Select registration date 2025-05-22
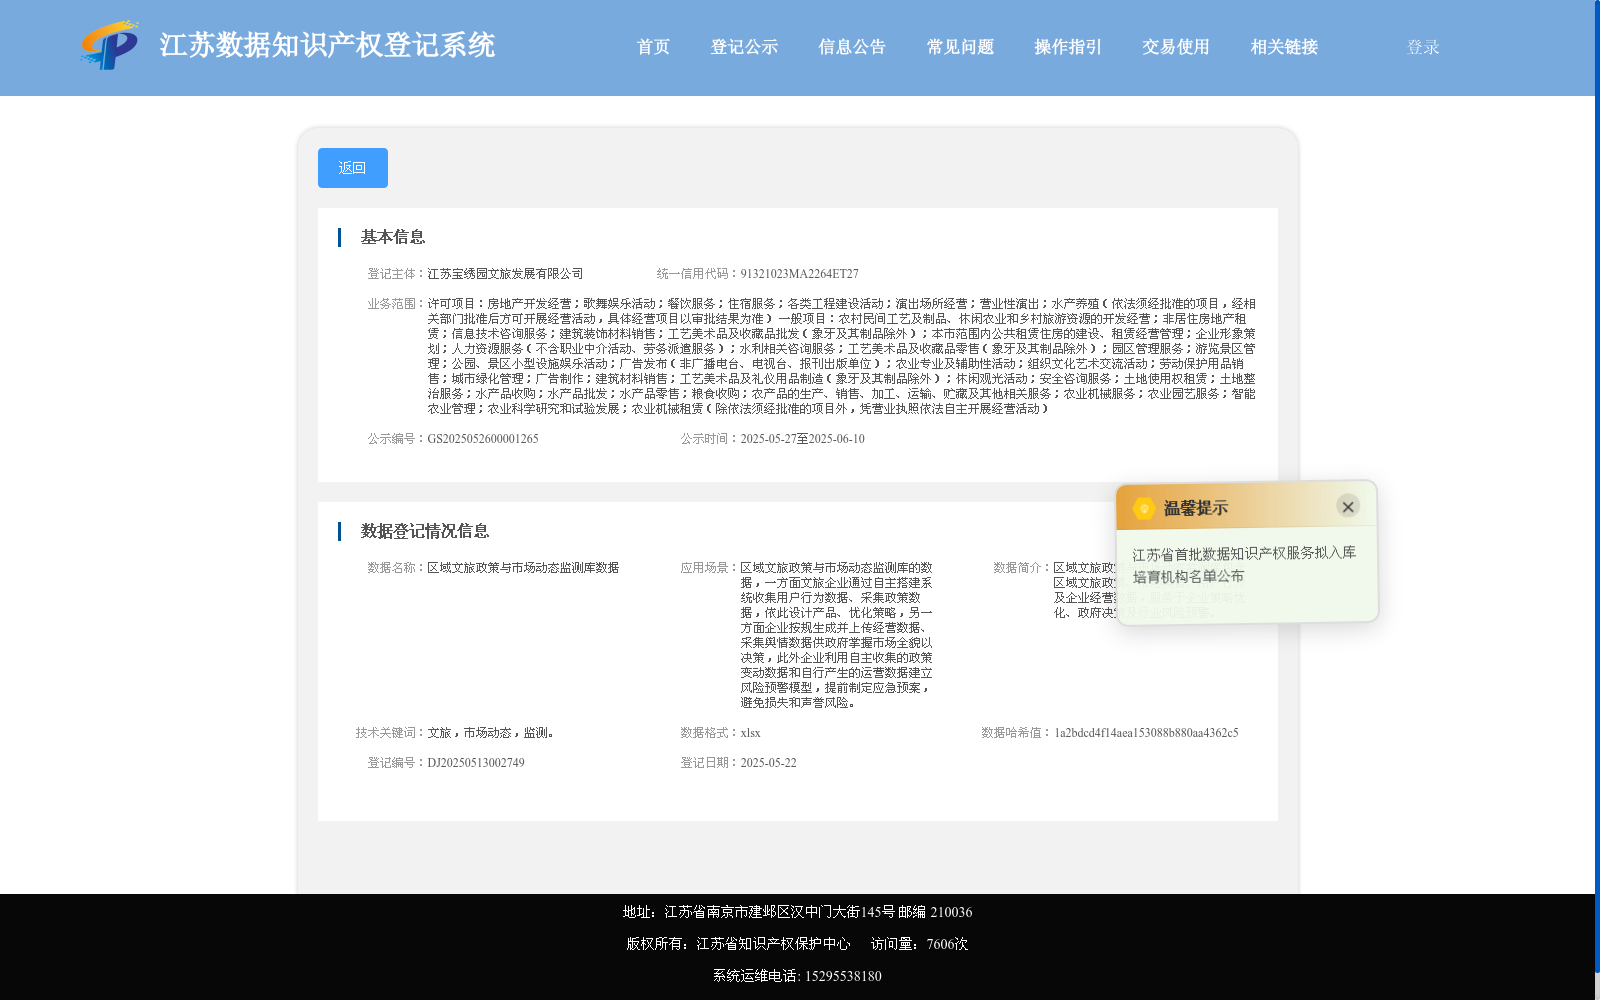1600x1000 pixels. pos(768,763)
